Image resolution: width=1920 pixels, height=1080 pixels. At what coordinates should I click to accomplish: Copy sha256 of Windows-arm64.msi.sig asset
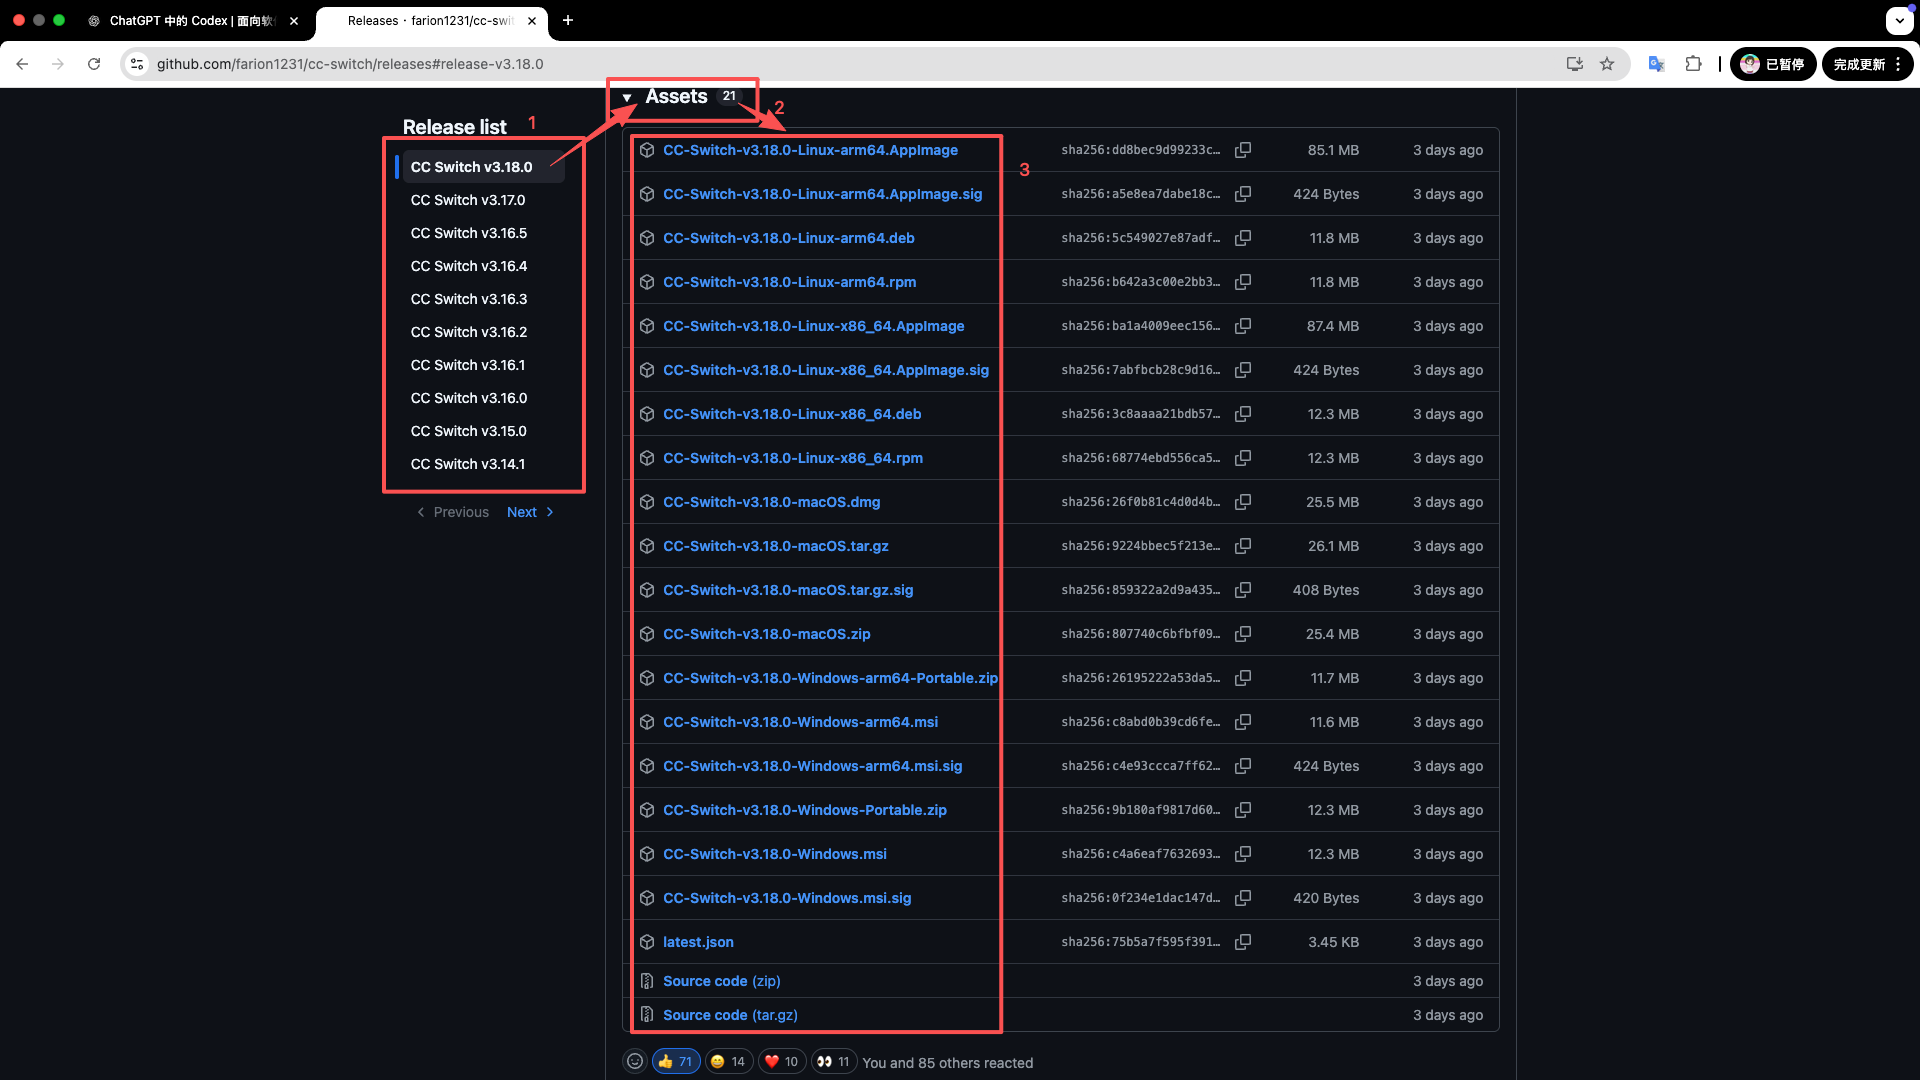point(1243,766)
